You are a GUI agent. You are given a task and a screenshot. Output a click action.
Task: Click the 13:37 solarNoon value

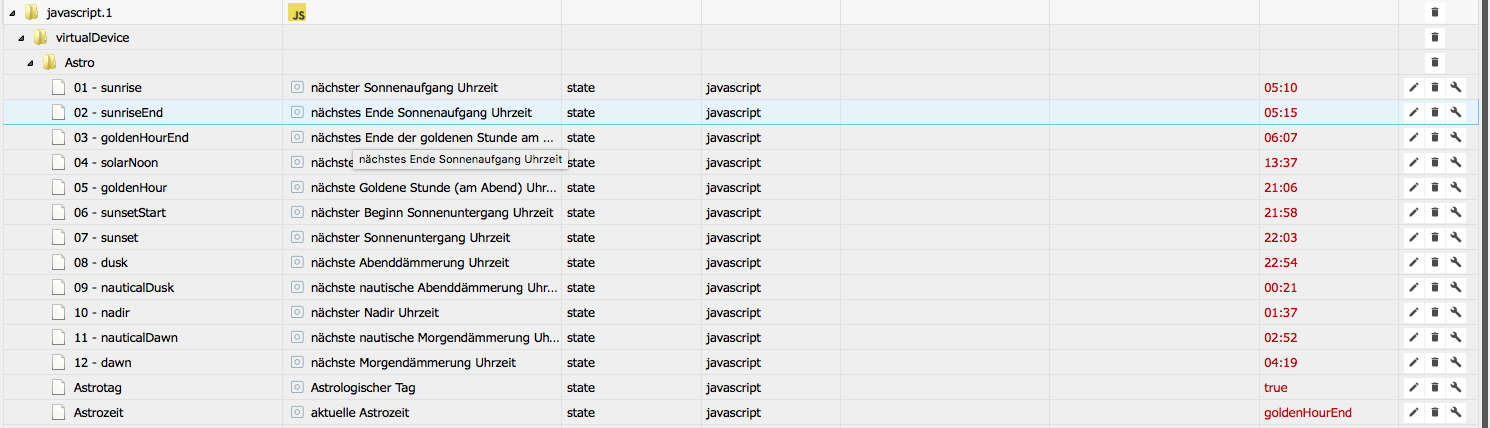click(x=1280, y=162)
